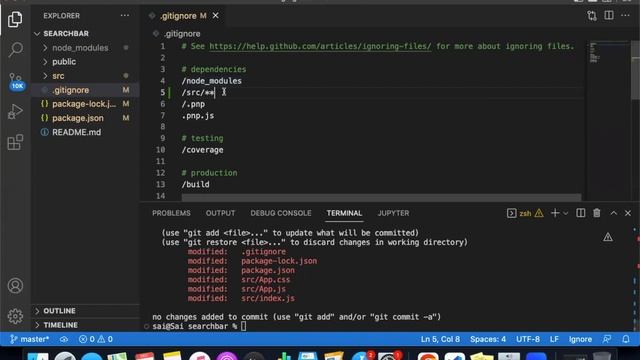Open README.md in explorer
The height and width of the screenshot is (360, 640).
click(x=86, y=132)
